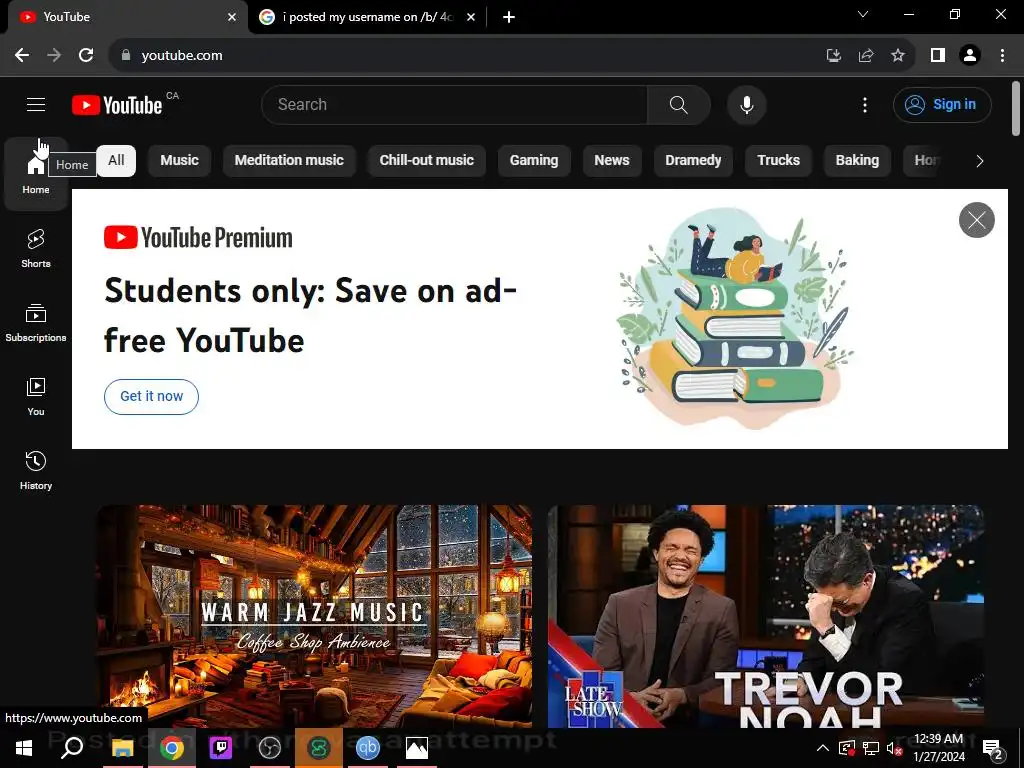Filter by the Baking chip
This screenshot has height=768, width=1024.
[x=857, y=161]
